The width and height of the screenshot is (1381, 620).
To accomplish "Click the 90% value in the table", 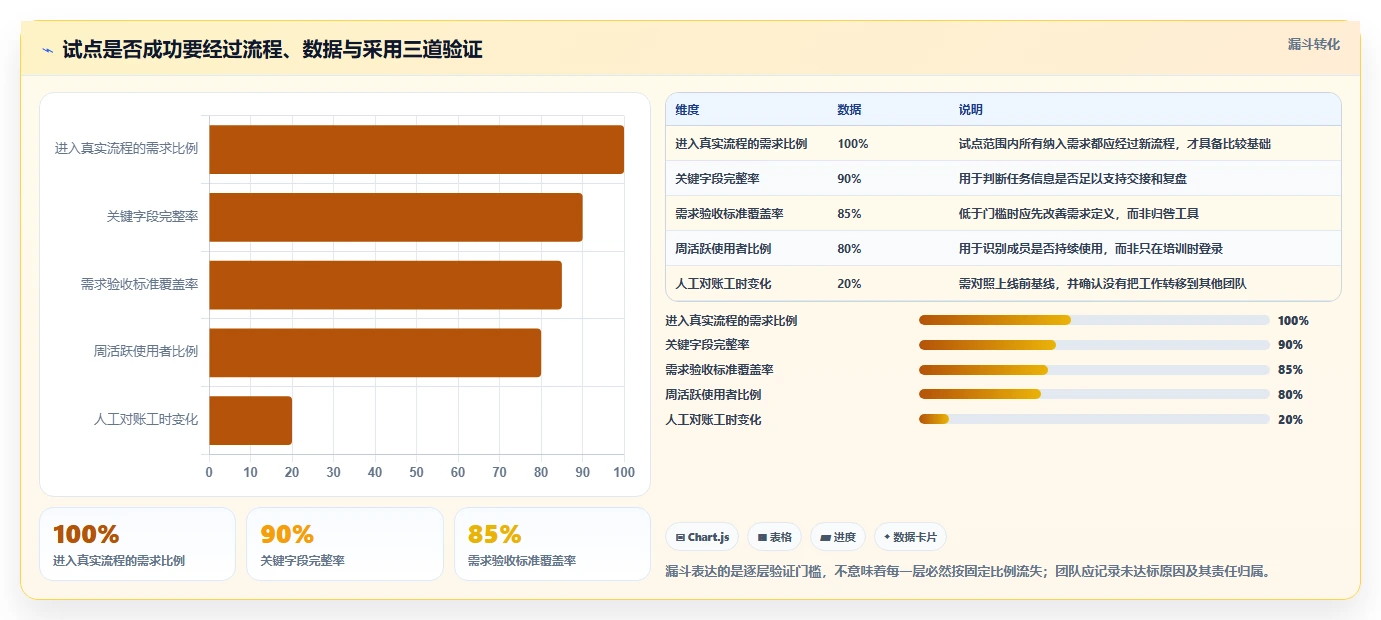I will tap(849, 179).
